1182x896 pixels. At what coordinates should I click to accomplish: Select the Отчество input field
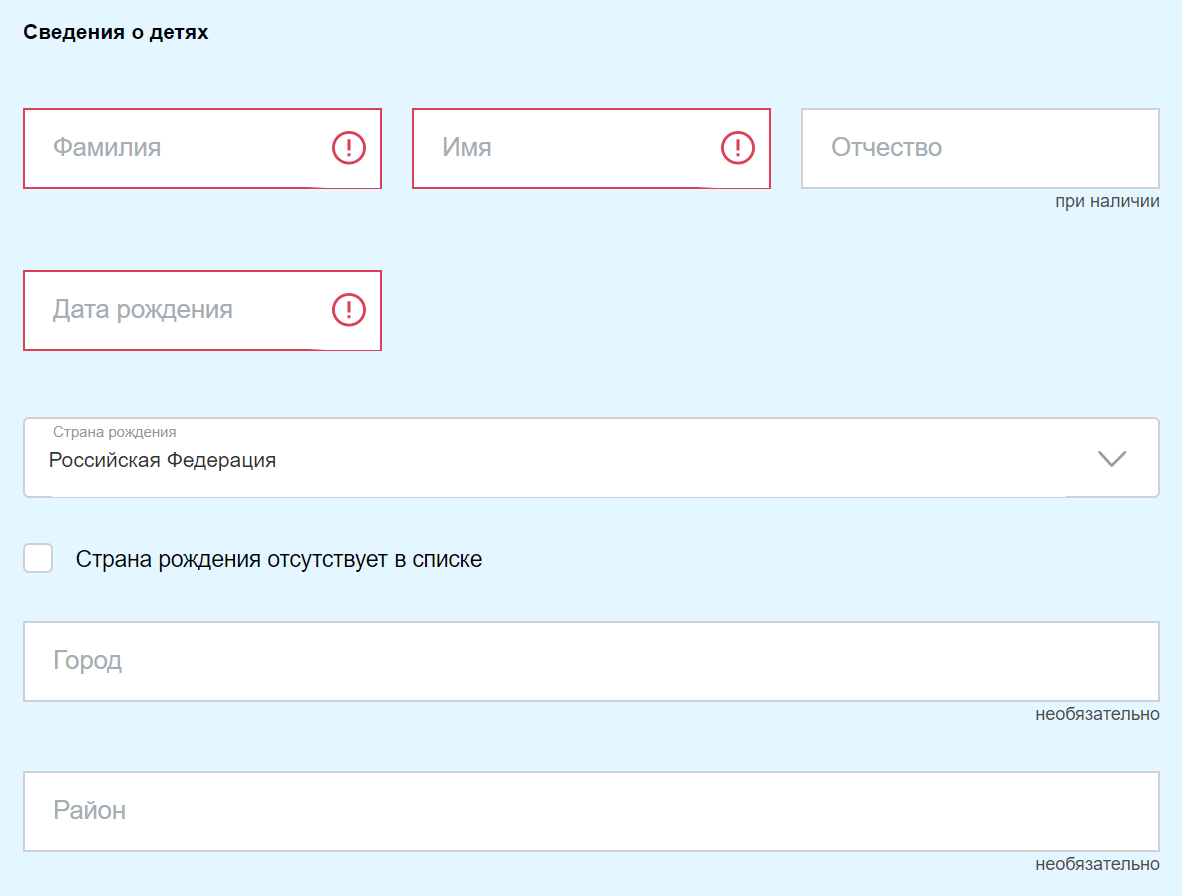point(980,148)
